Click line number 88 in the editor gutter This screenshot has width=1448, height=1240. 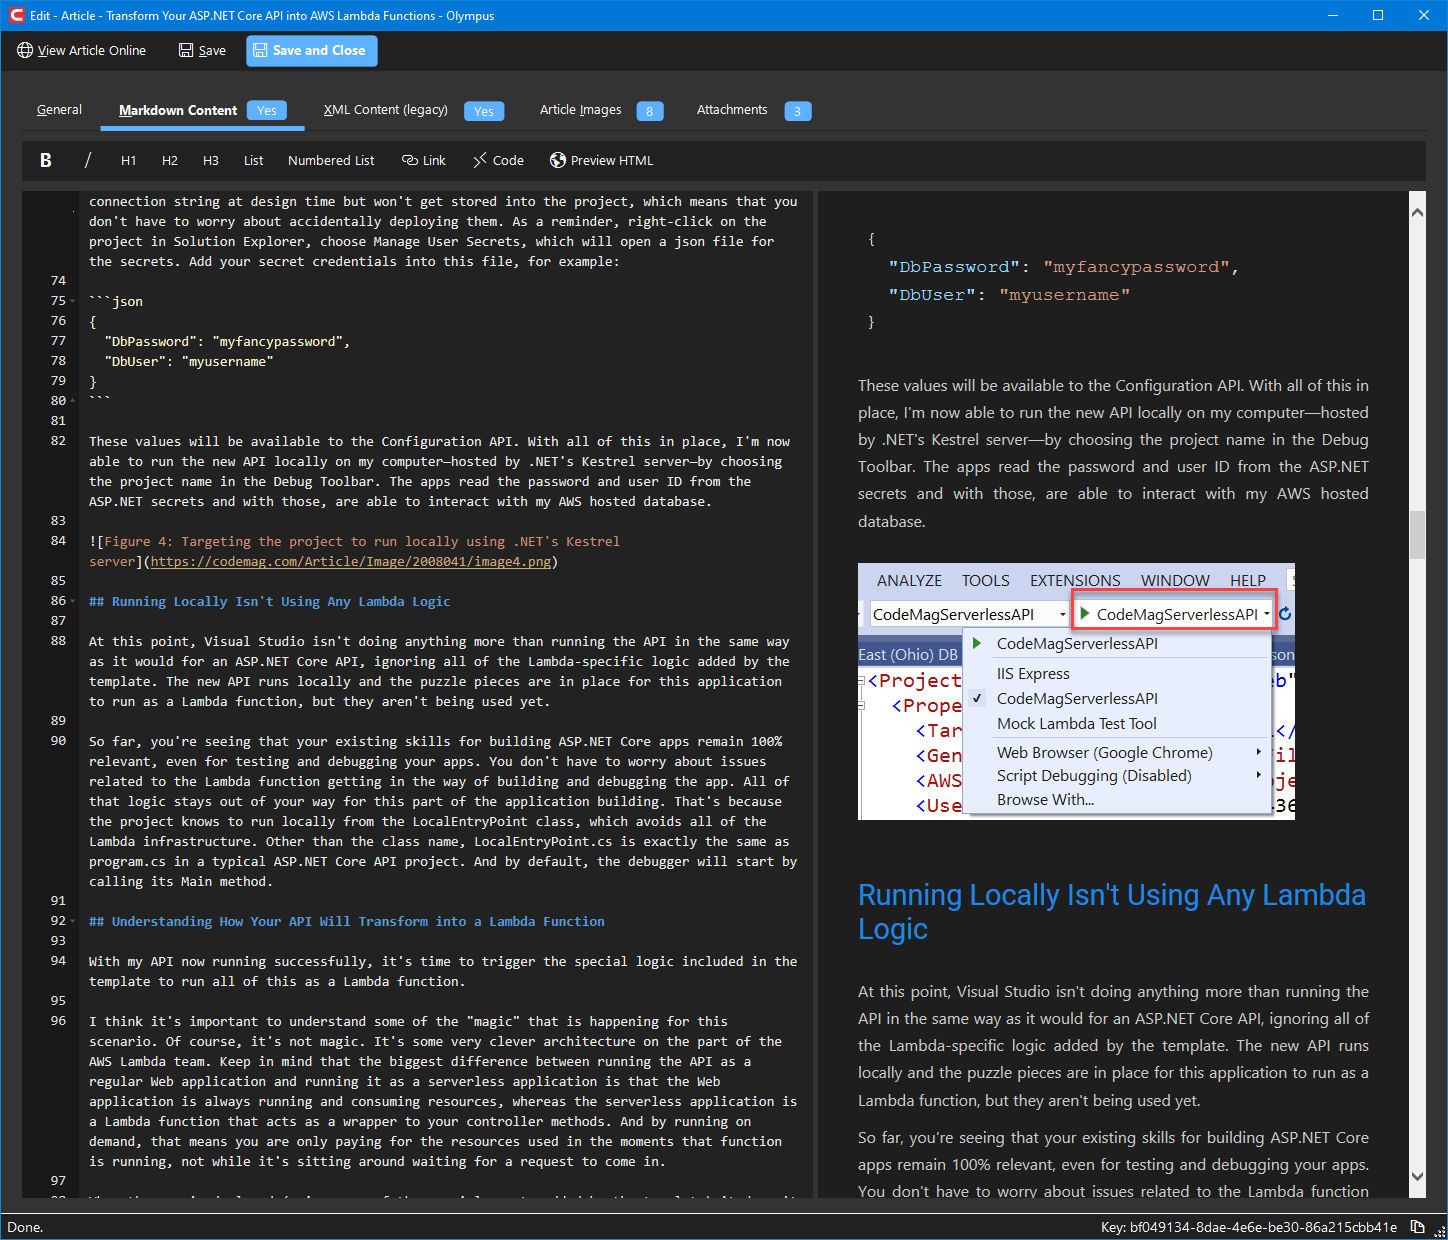[58, 641]
